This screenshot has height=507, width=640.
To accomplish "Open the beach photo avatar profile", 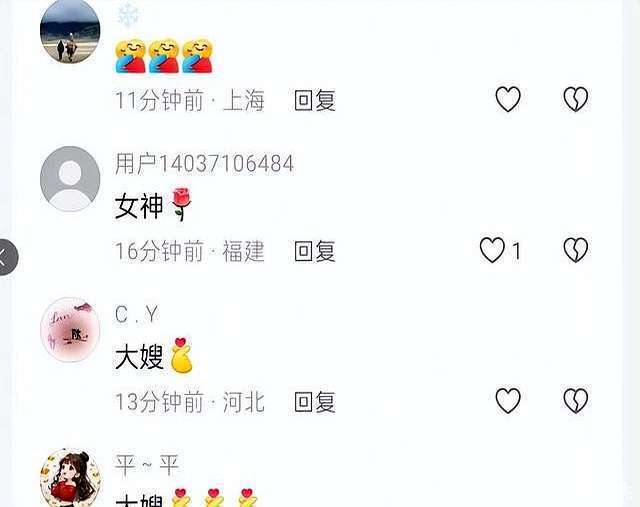I will tap(70, 31).
